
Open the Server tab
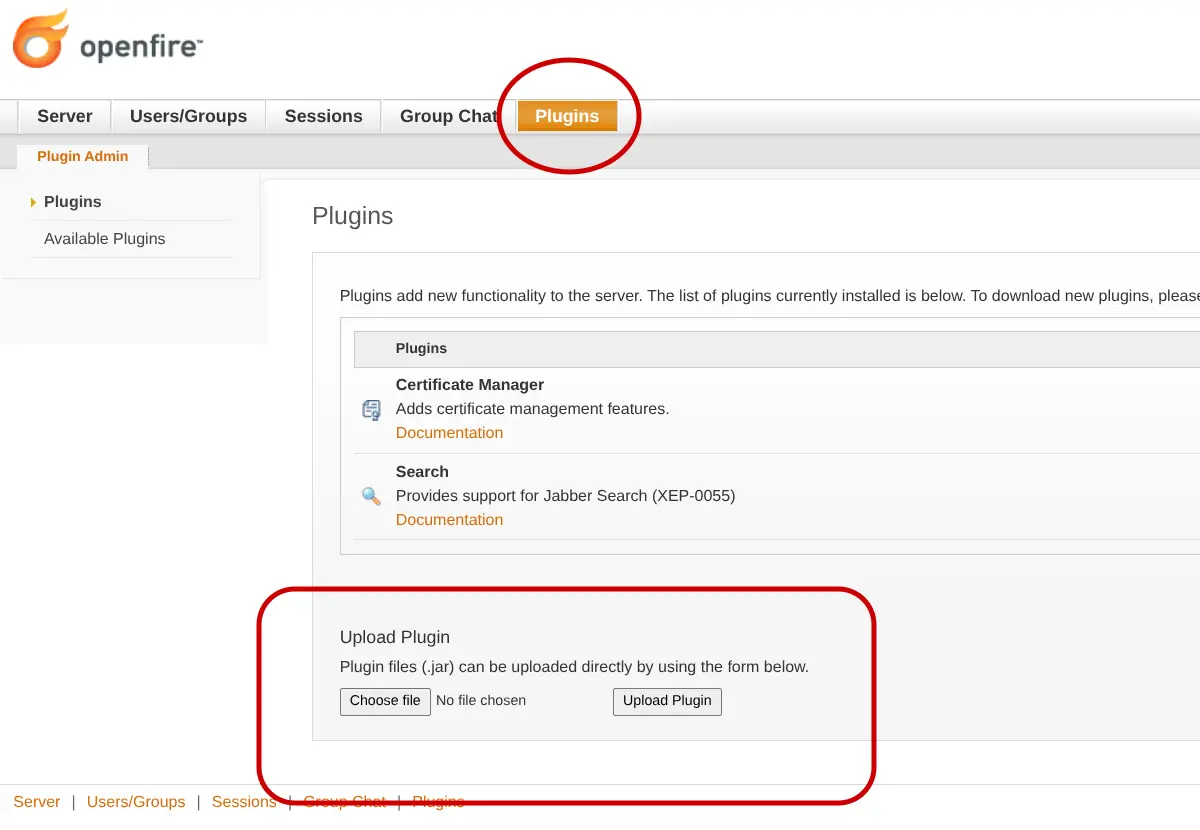coord(64,116)
